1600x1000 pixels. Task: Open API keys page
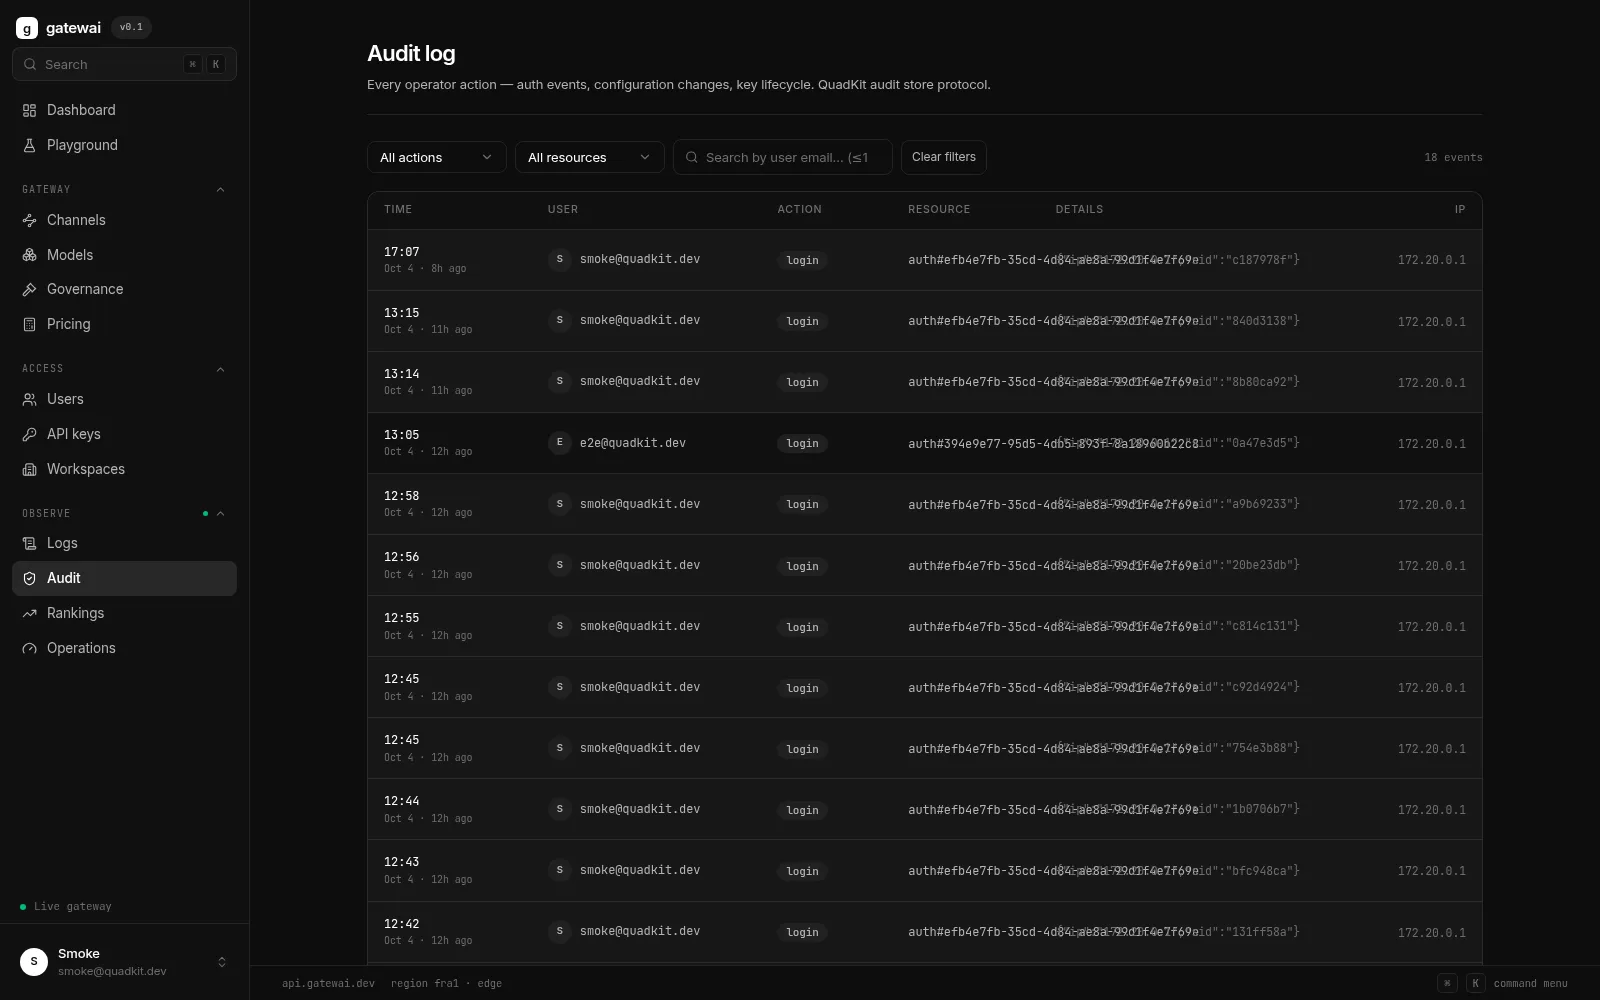[x=124, y=434]
